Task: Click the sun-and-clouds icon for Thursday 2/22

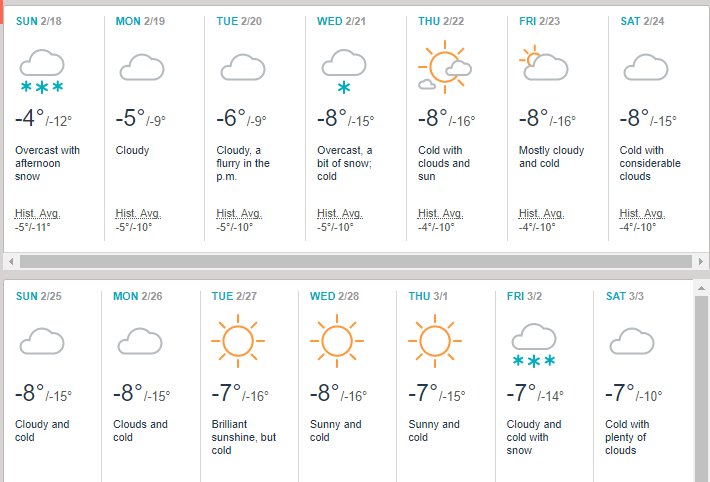Action: point(443,69)
